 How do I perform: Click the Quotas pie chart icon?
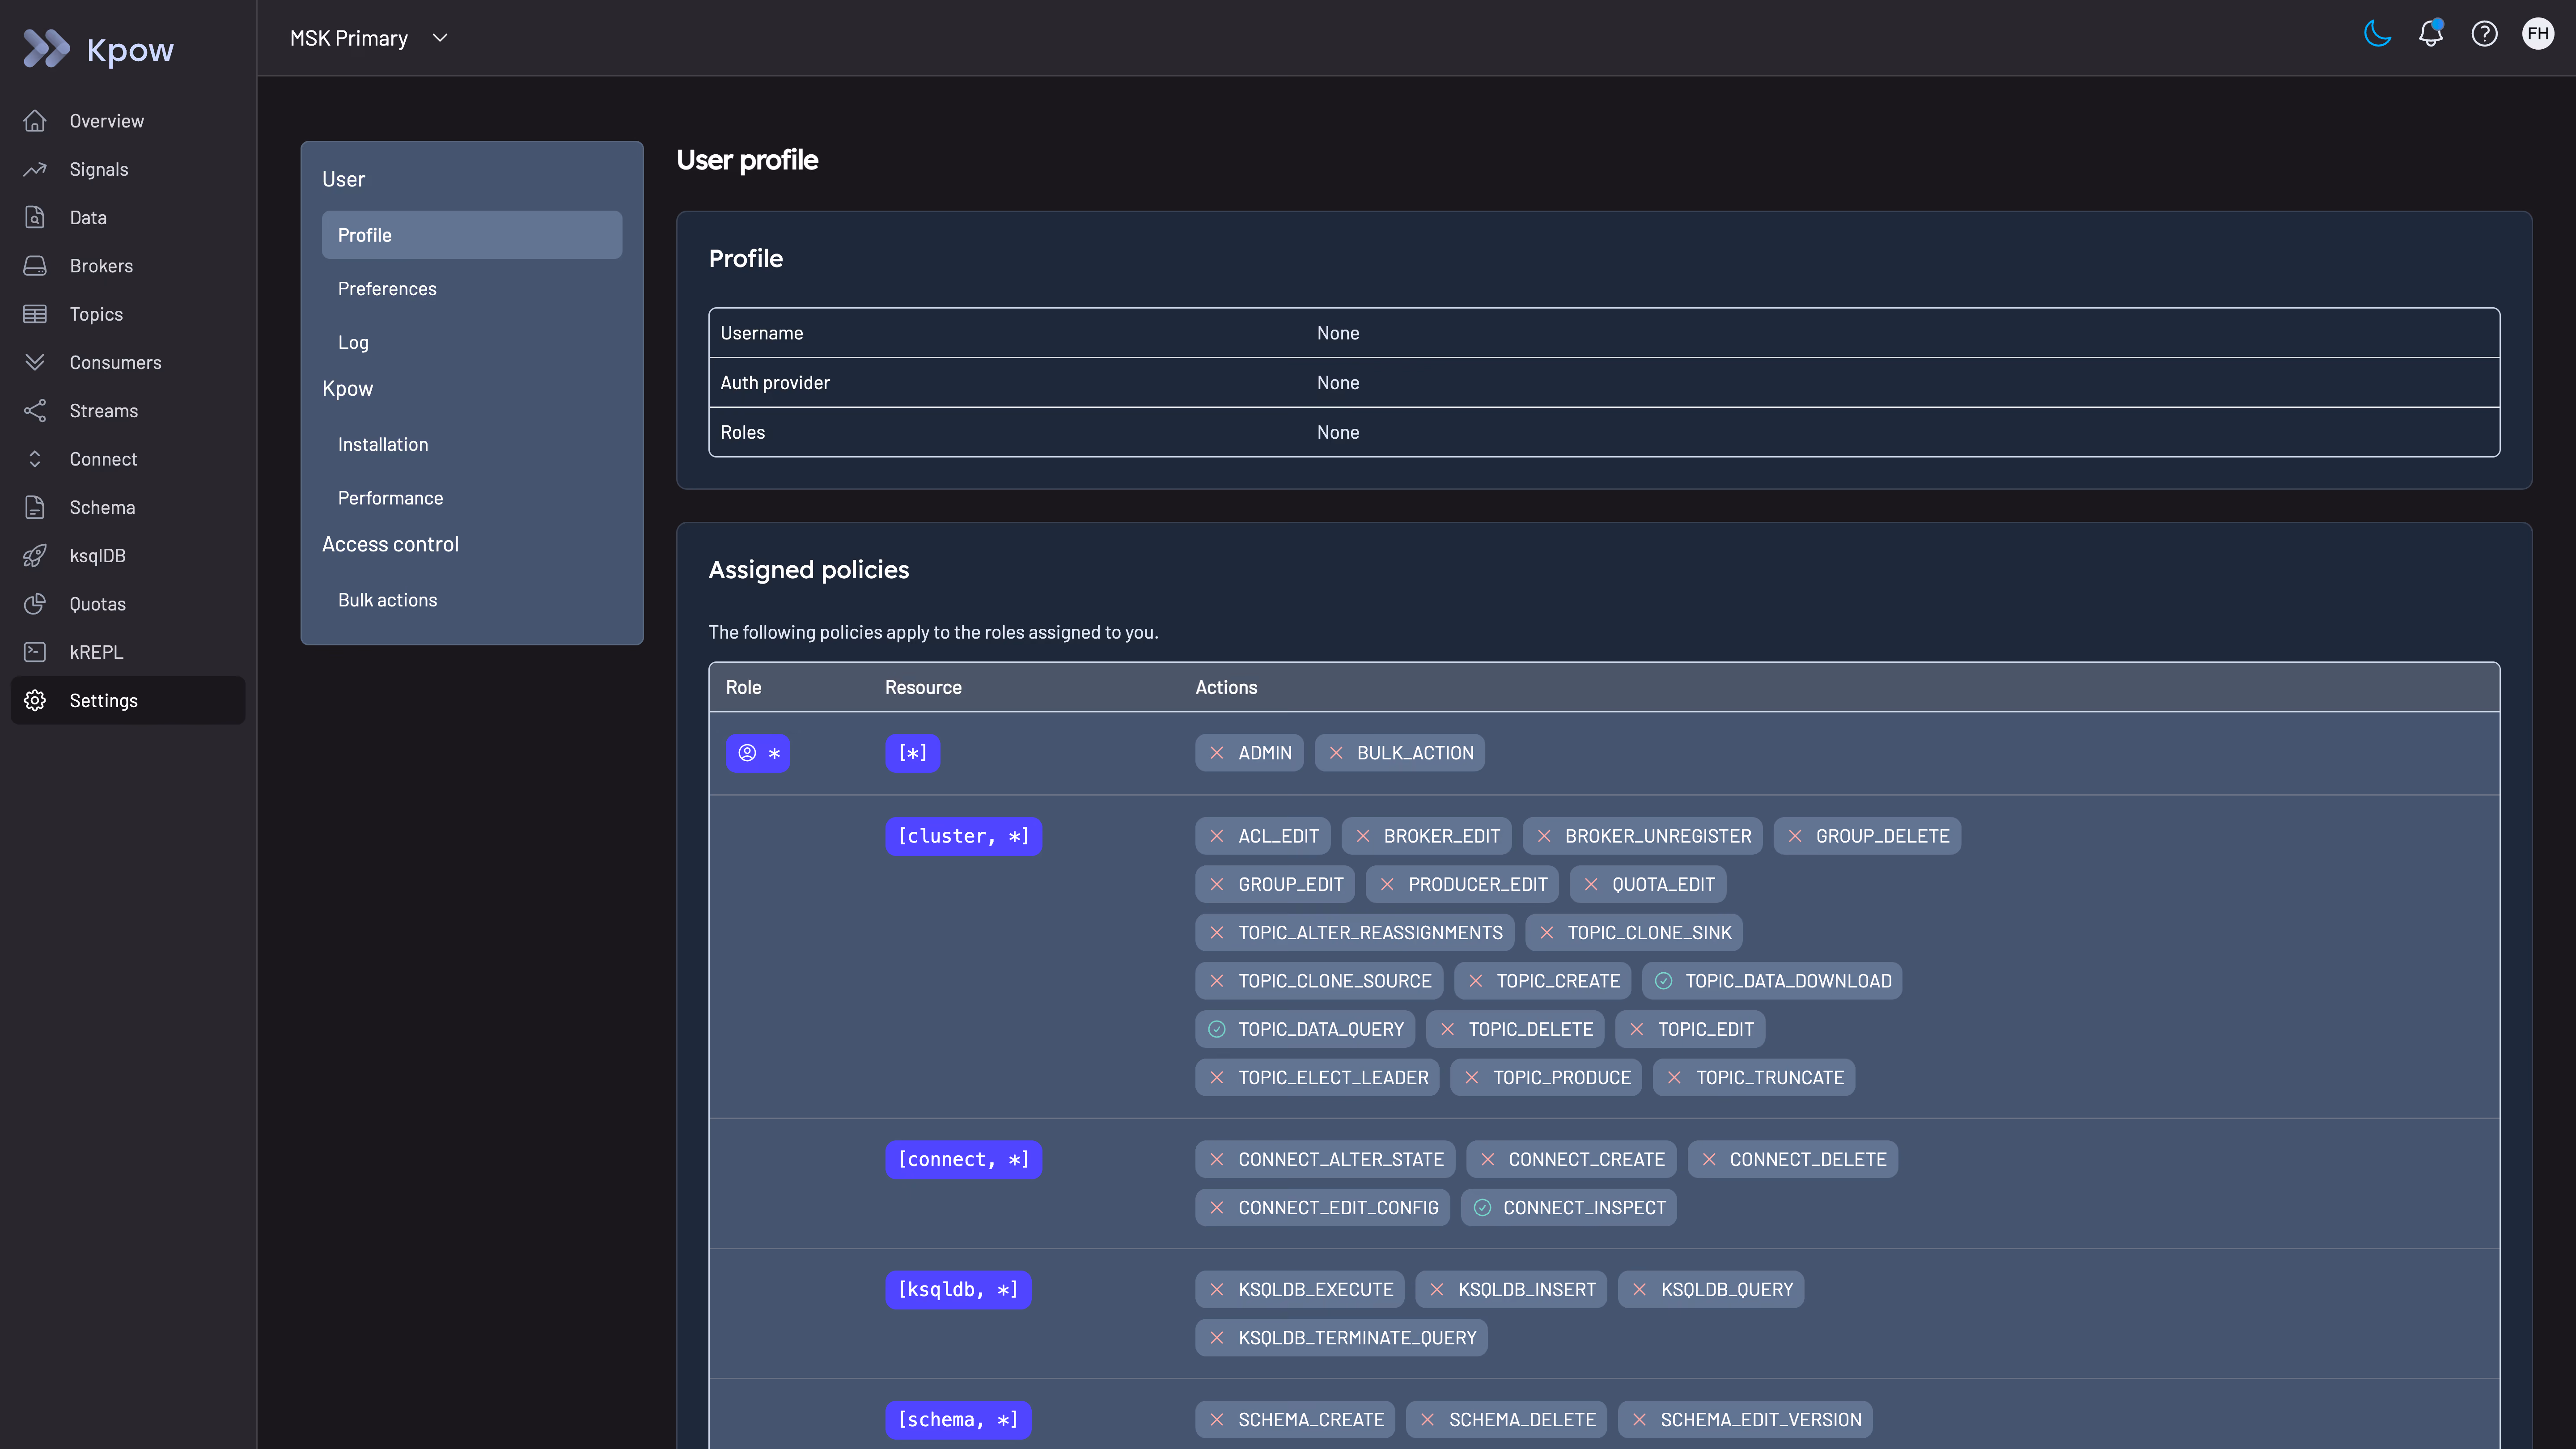35,604
